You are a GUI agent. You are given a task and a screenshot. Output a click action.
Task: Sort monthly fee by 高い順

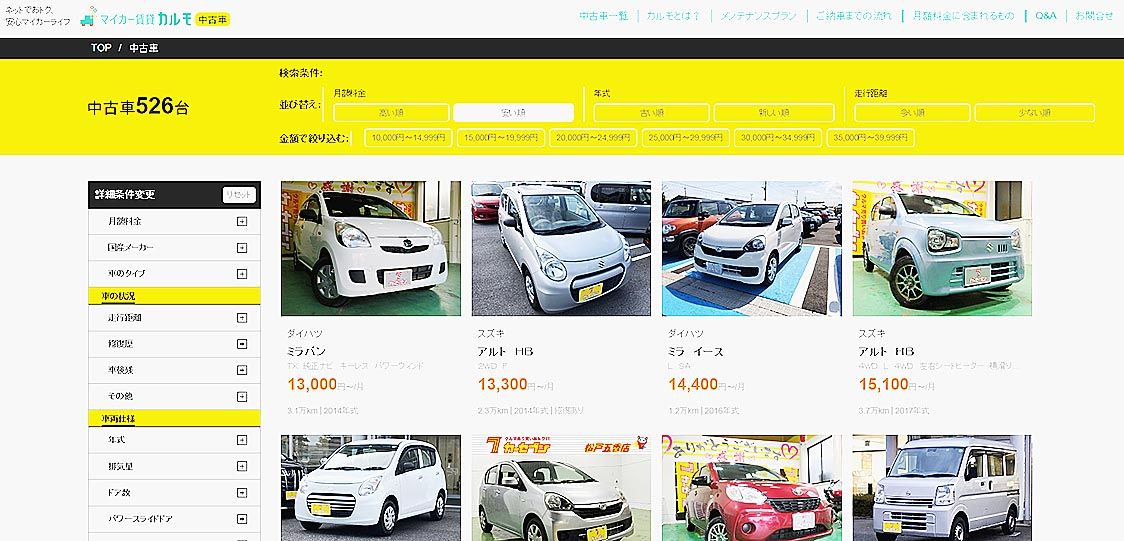coord(391,112)
